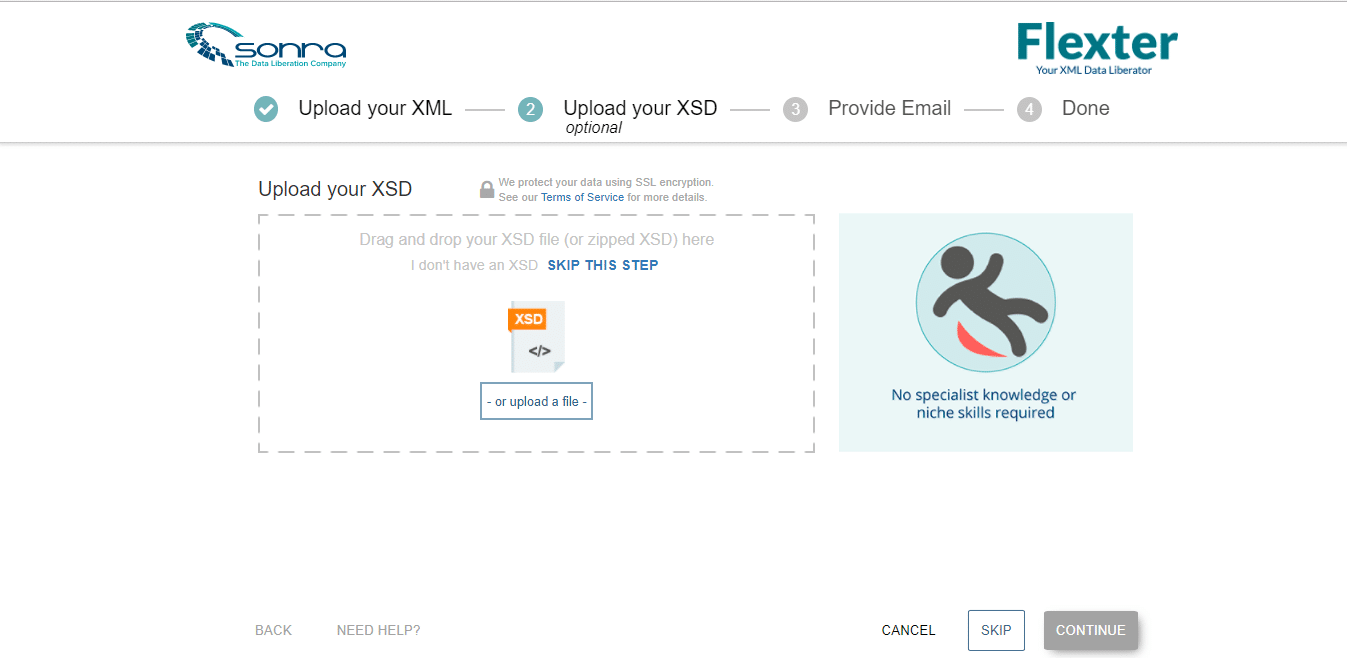This screenshot has width=1347, height=658.
Task: Click the step 4 circle icon
Action: pyautogui.click(x=1029, y=109)
